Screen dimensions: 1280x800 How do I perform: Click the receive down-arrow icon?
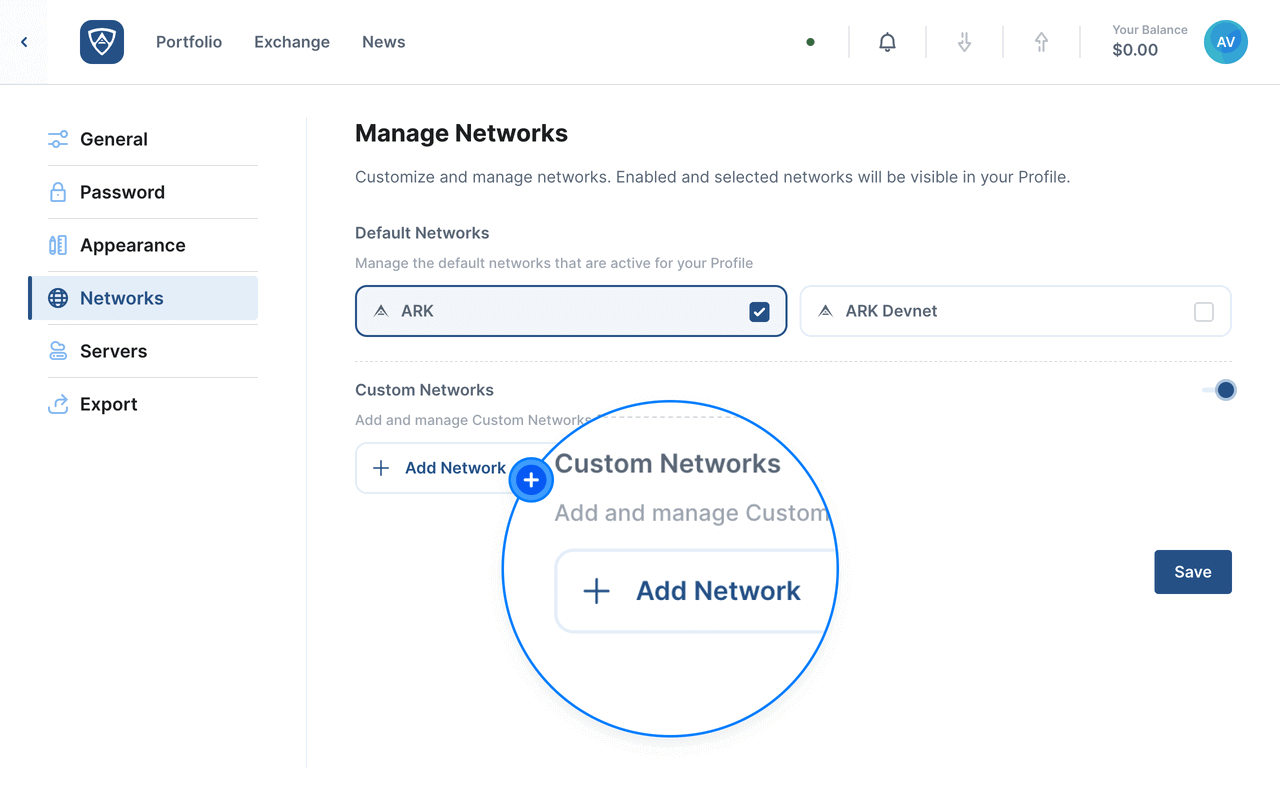point(964,42)
